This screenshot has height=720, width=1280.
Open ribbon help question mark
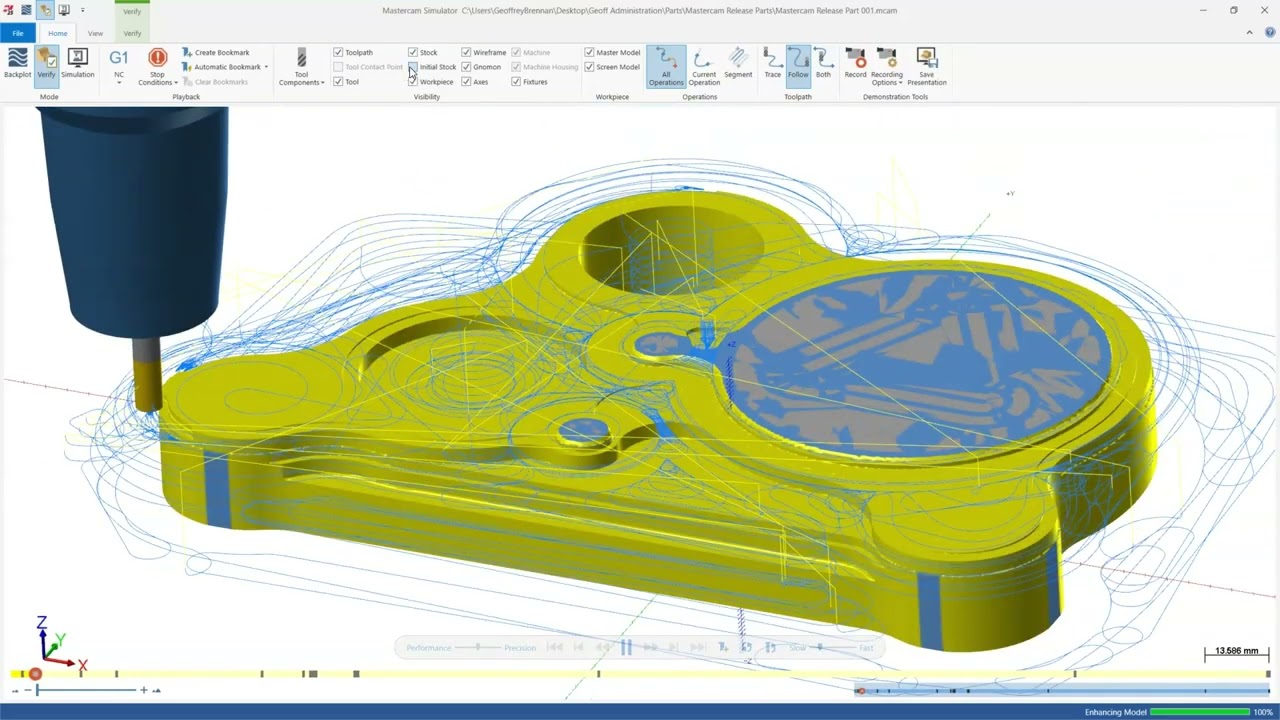coord(1268,33)
